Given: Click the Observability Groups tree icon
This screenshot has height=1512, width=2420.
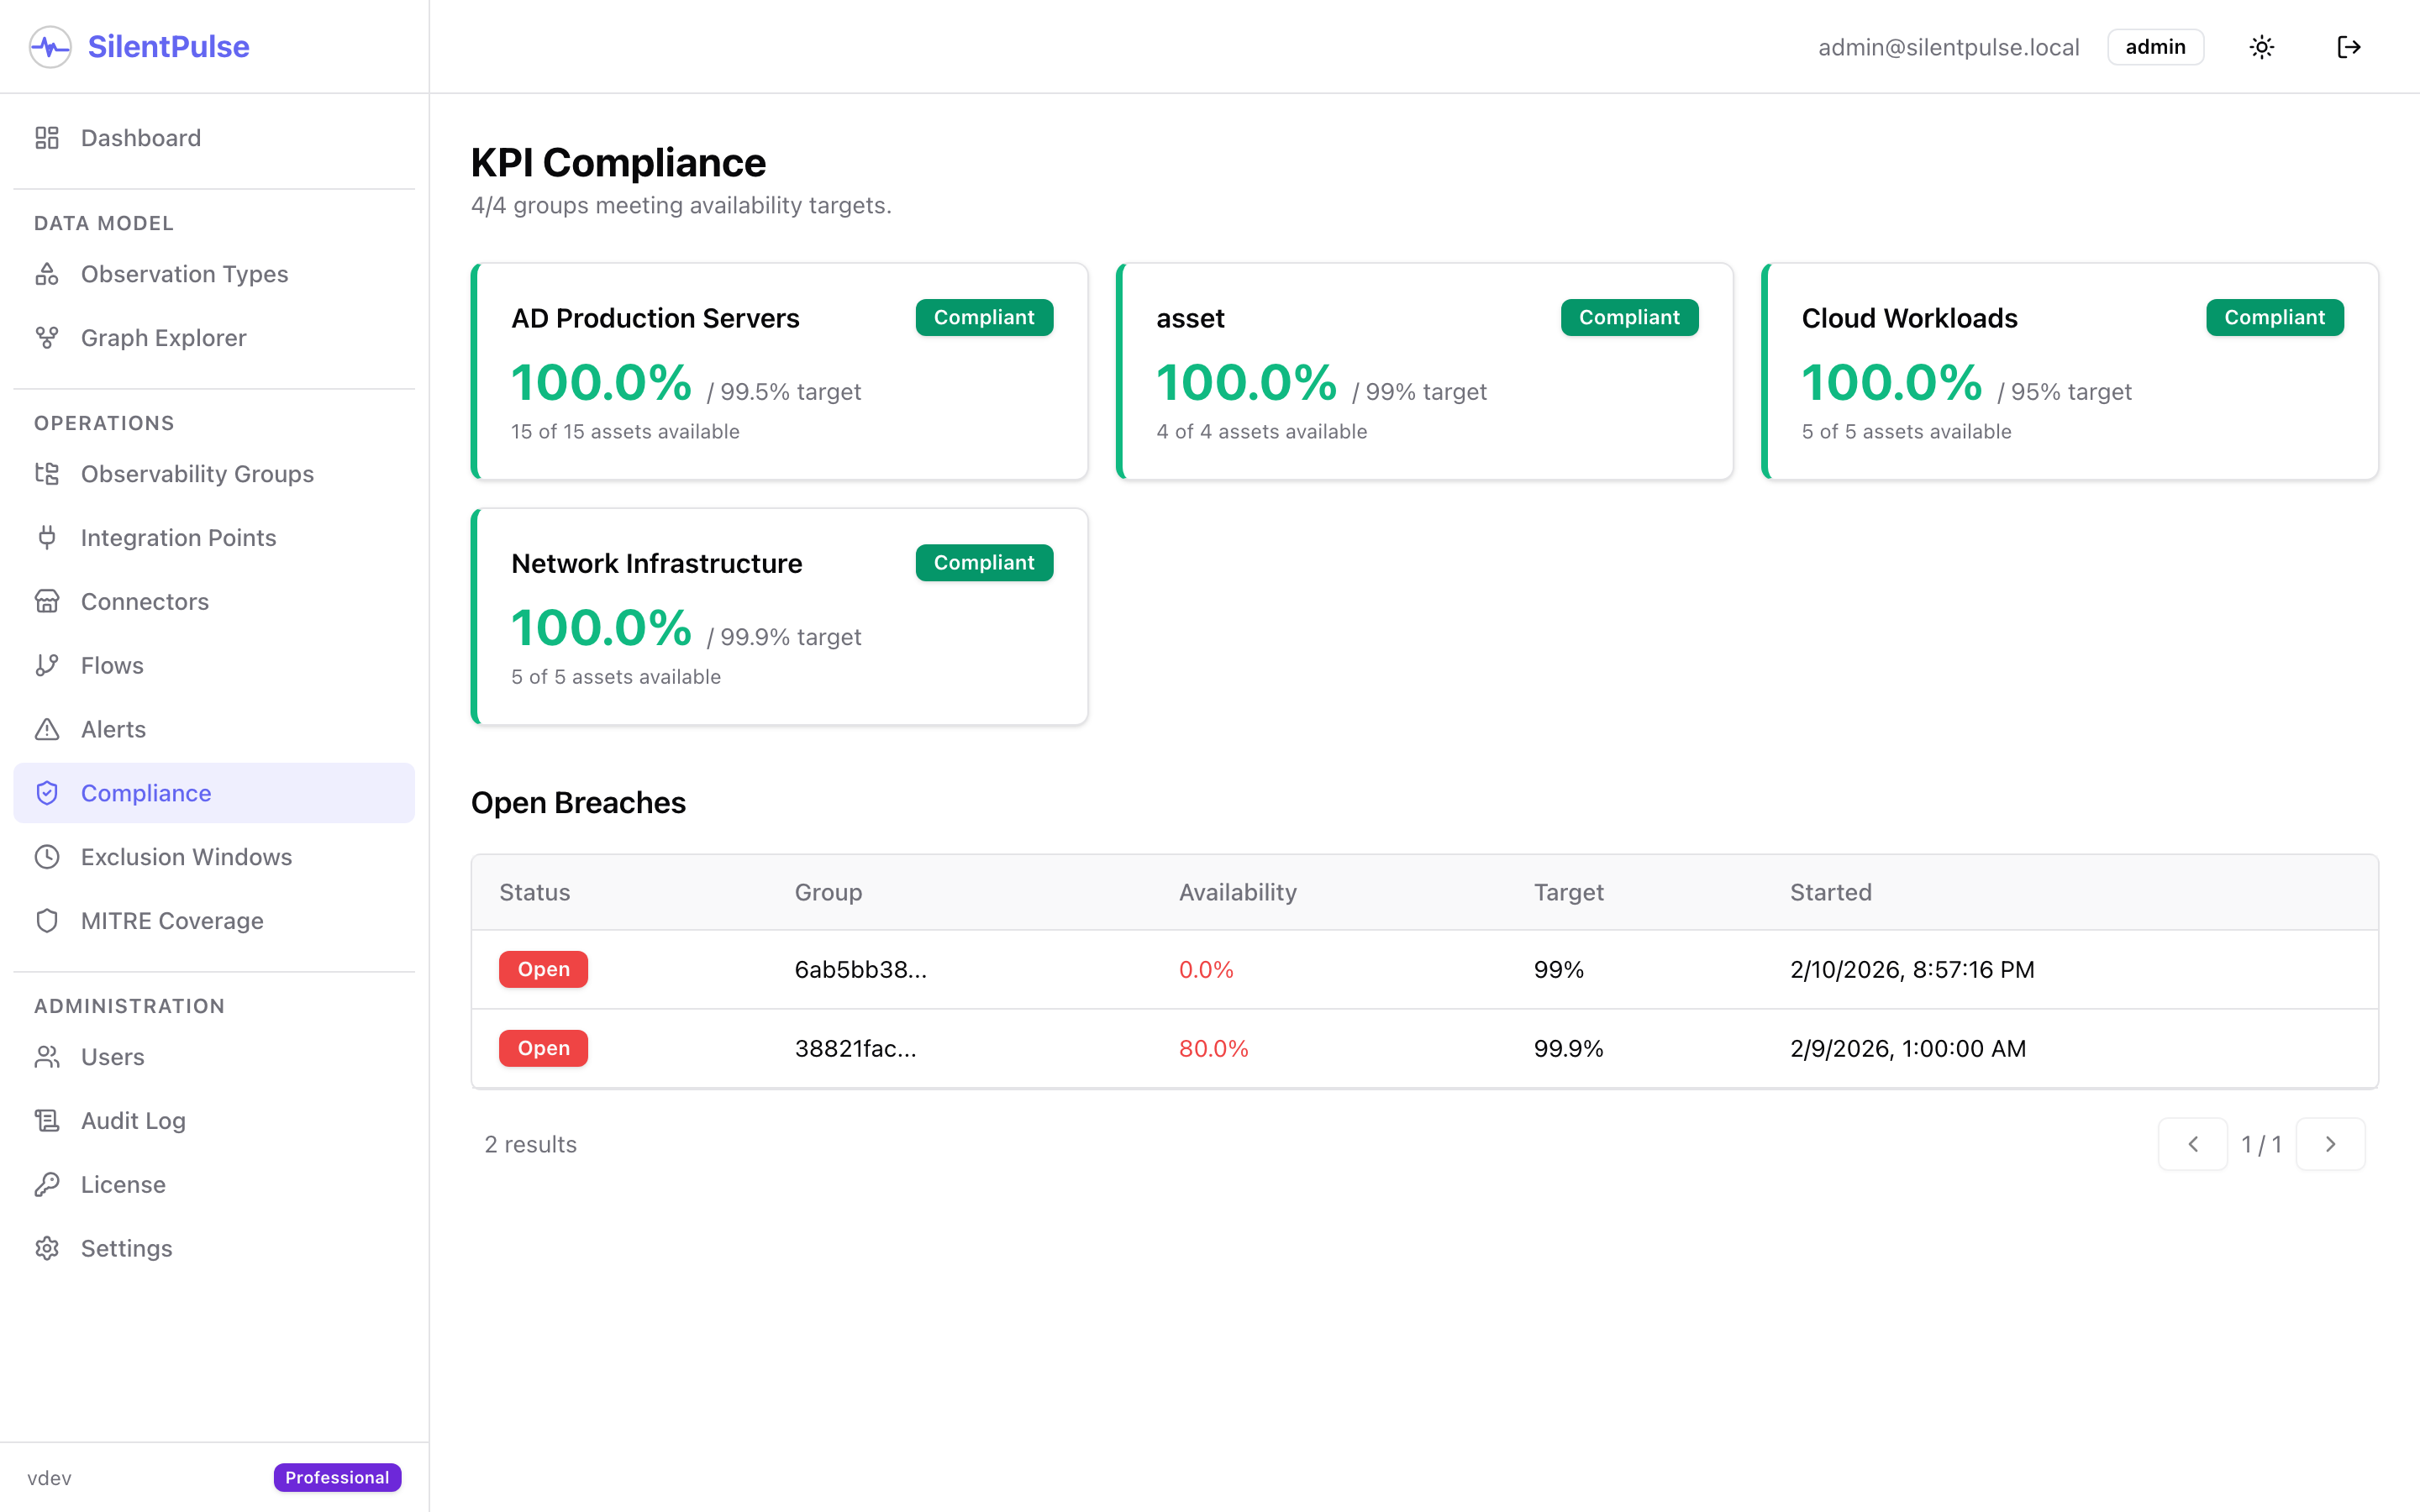Looking at the screenshot, I should click(x=47, y=474).
